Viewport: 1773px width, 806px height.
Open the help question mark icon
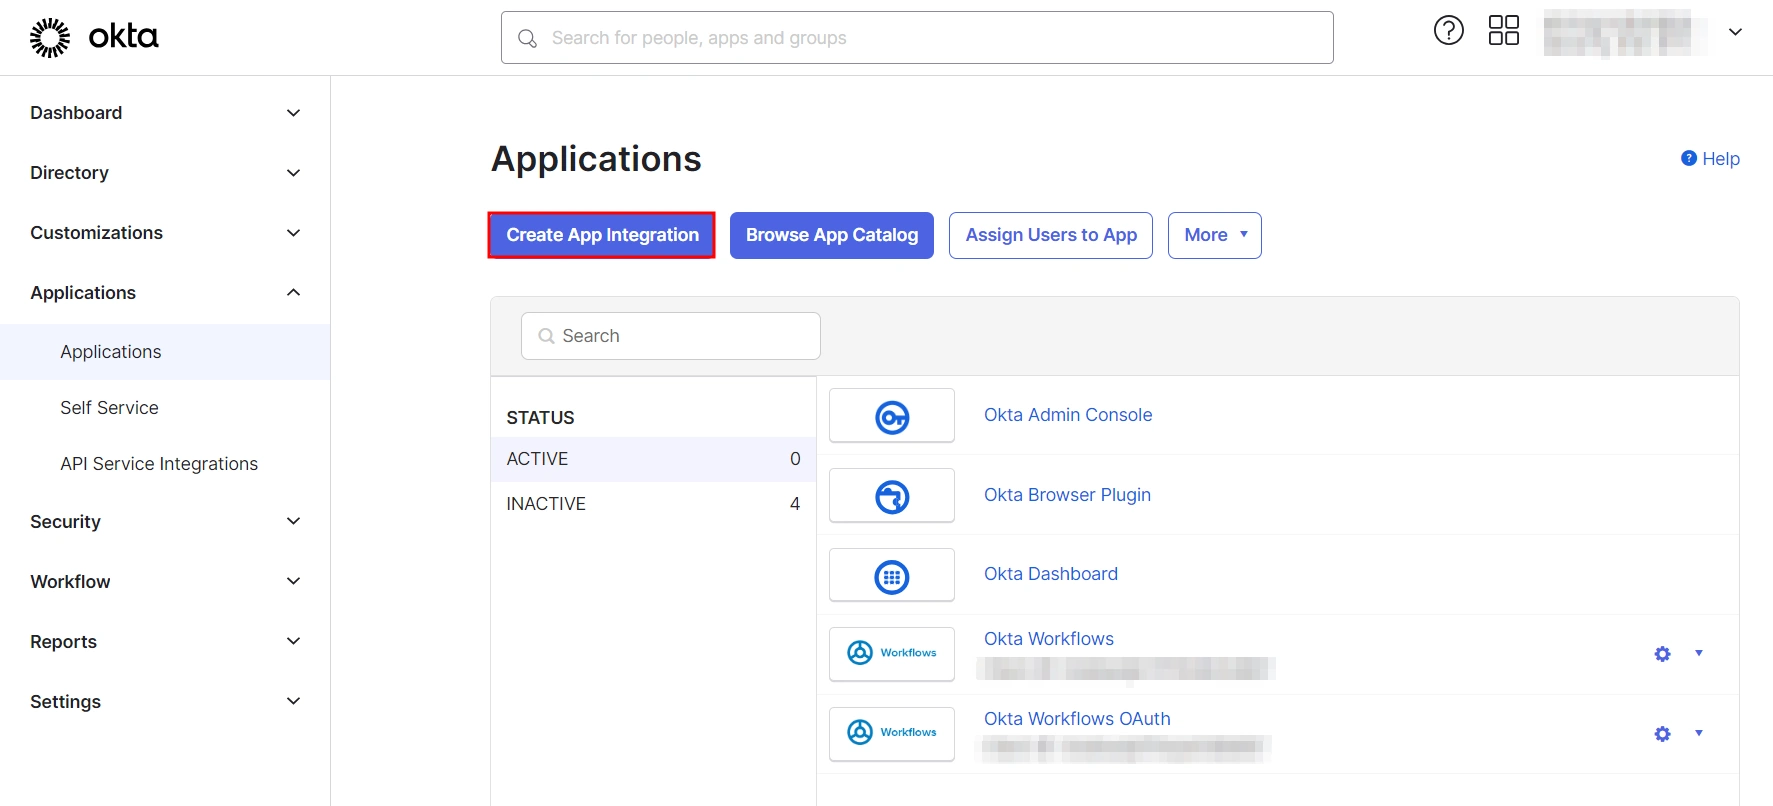pos(1448,31)
